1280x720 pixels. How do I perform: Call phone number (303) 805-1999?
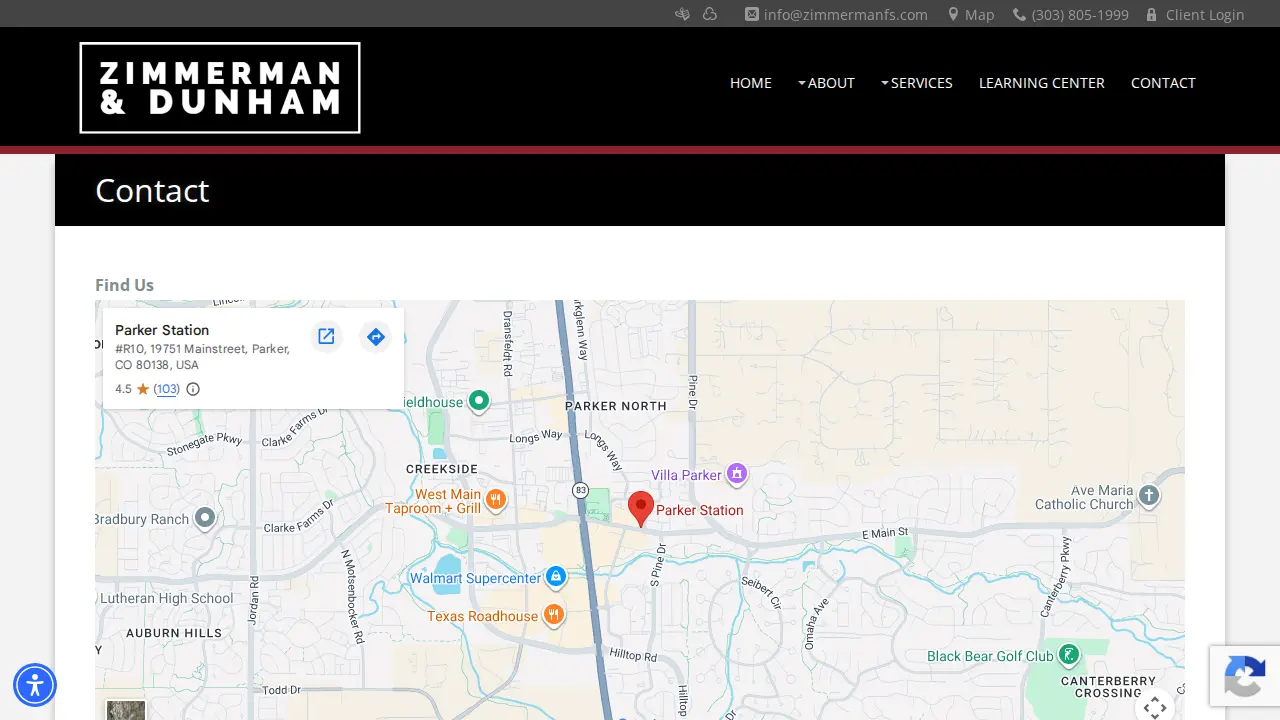click(x=1071, y=14)
